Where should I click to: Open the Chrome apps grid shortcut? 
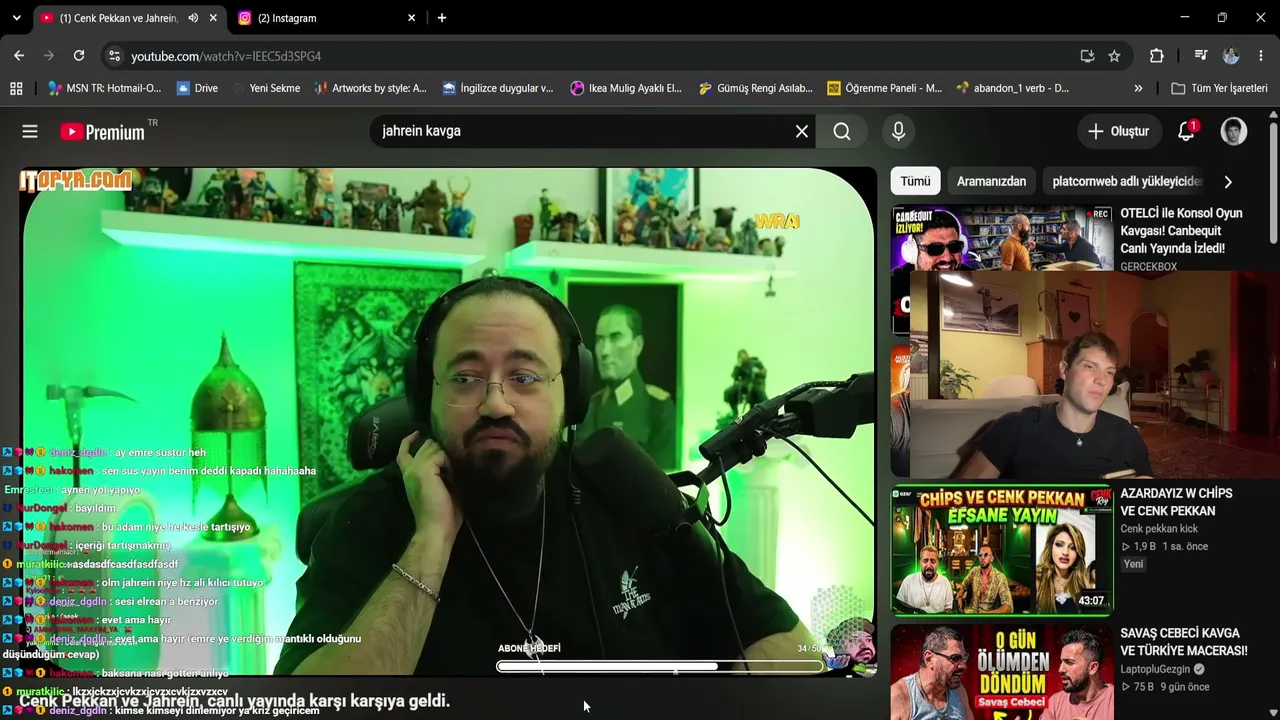pyautogui.click(x=16, y=88)
